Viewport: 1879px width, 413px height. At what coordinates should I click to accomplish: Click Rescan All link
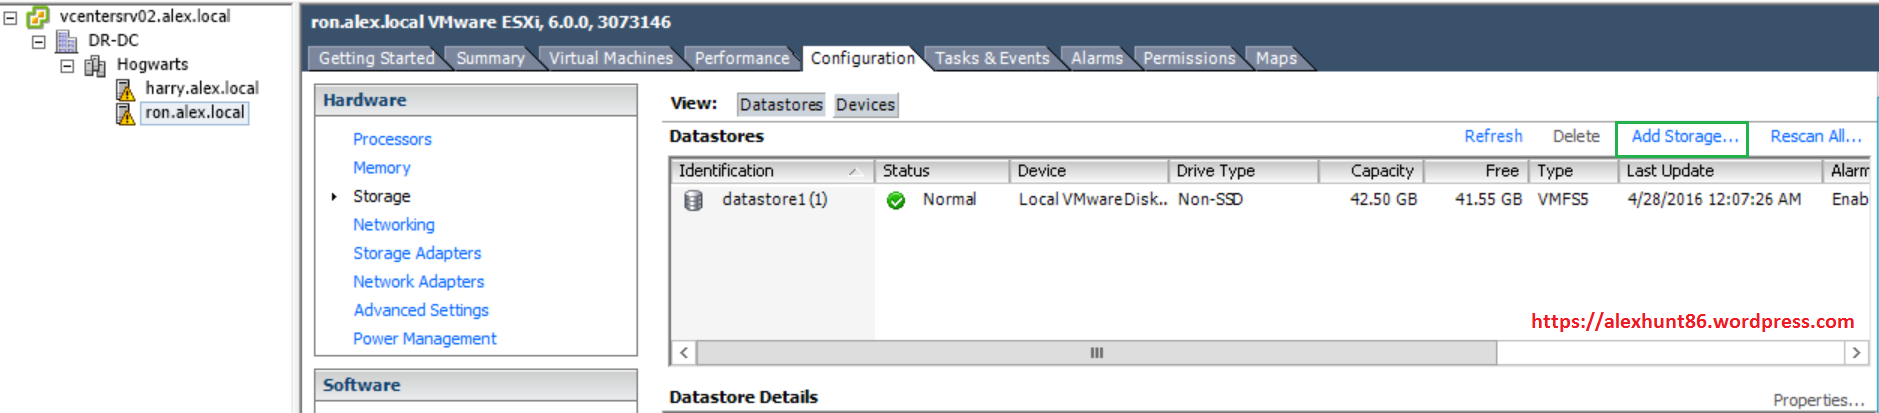point(1815,137)
